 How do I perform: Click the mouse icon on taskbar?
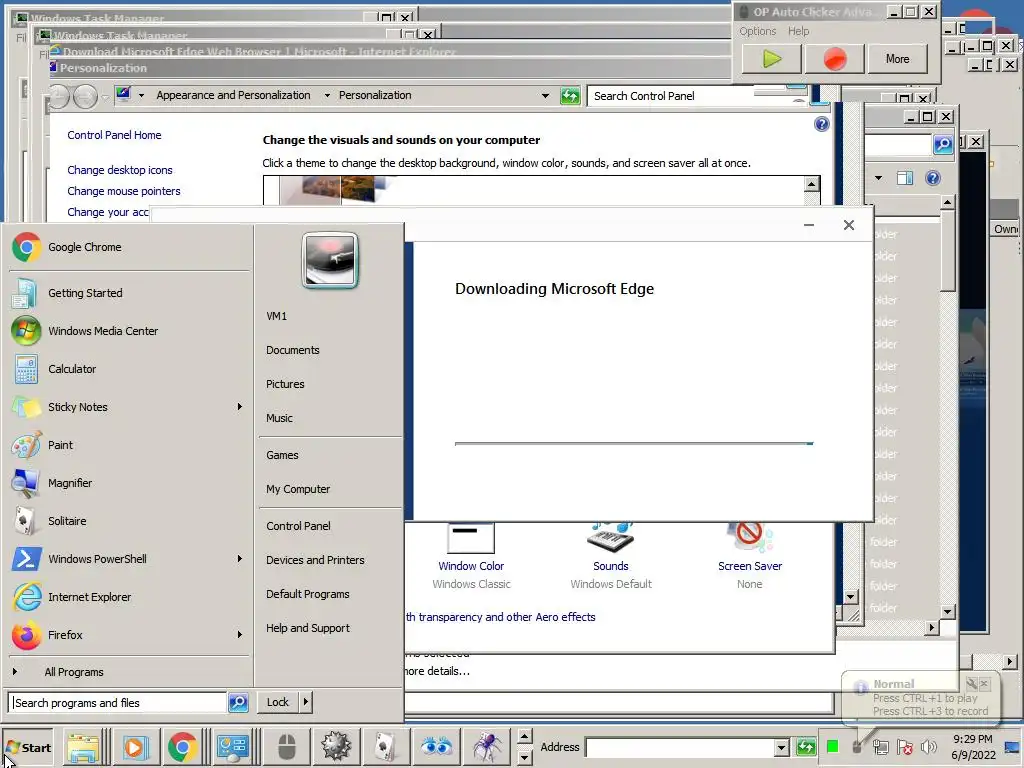click(x=287, y=747)
